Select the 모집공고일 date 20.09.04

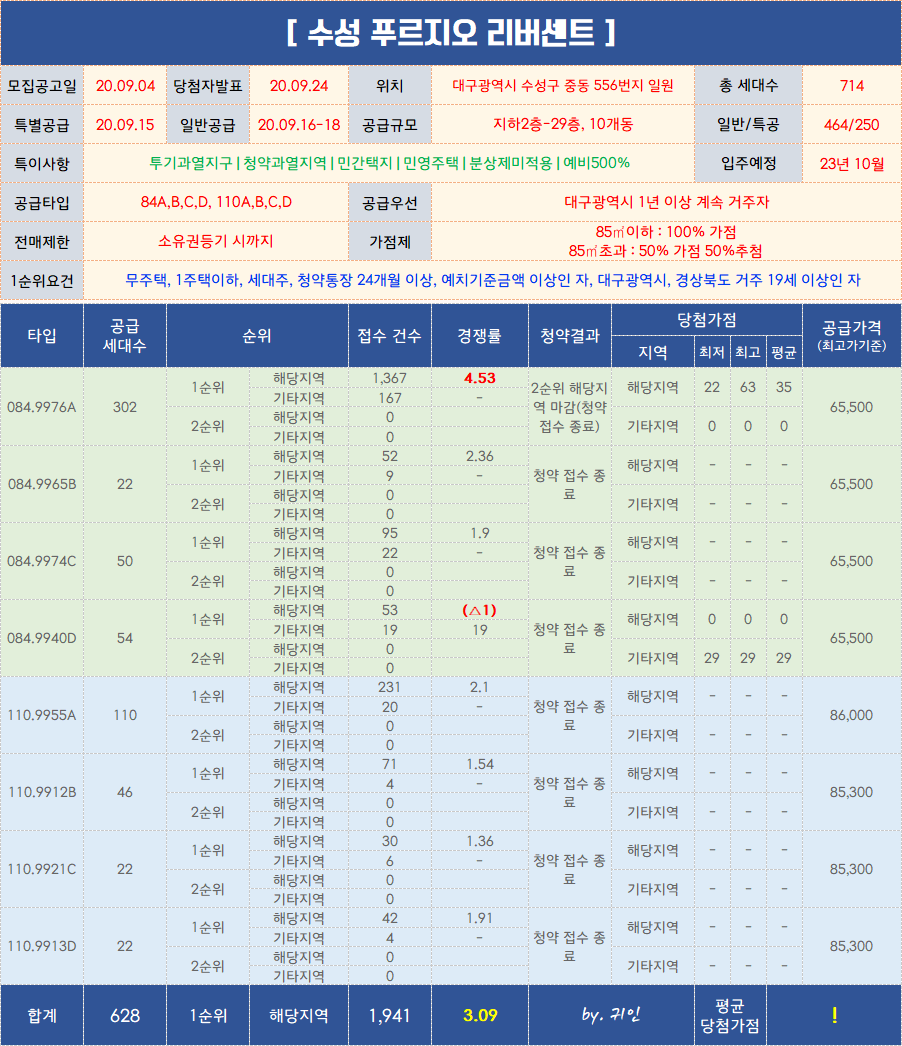click(125, 86)
